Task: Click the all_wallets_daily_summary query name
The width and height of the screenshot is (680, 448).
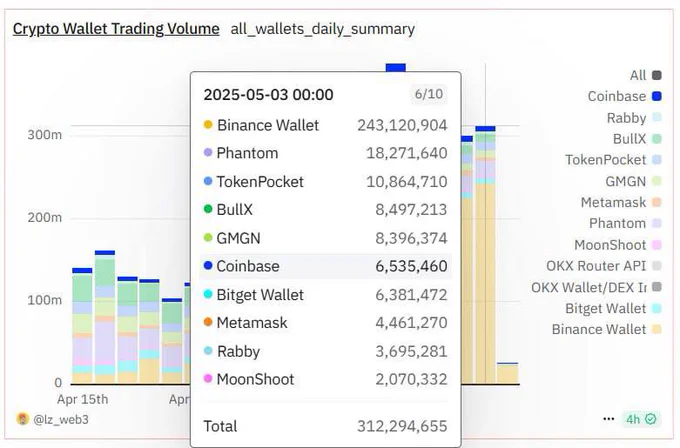Action: click(323, 29)
